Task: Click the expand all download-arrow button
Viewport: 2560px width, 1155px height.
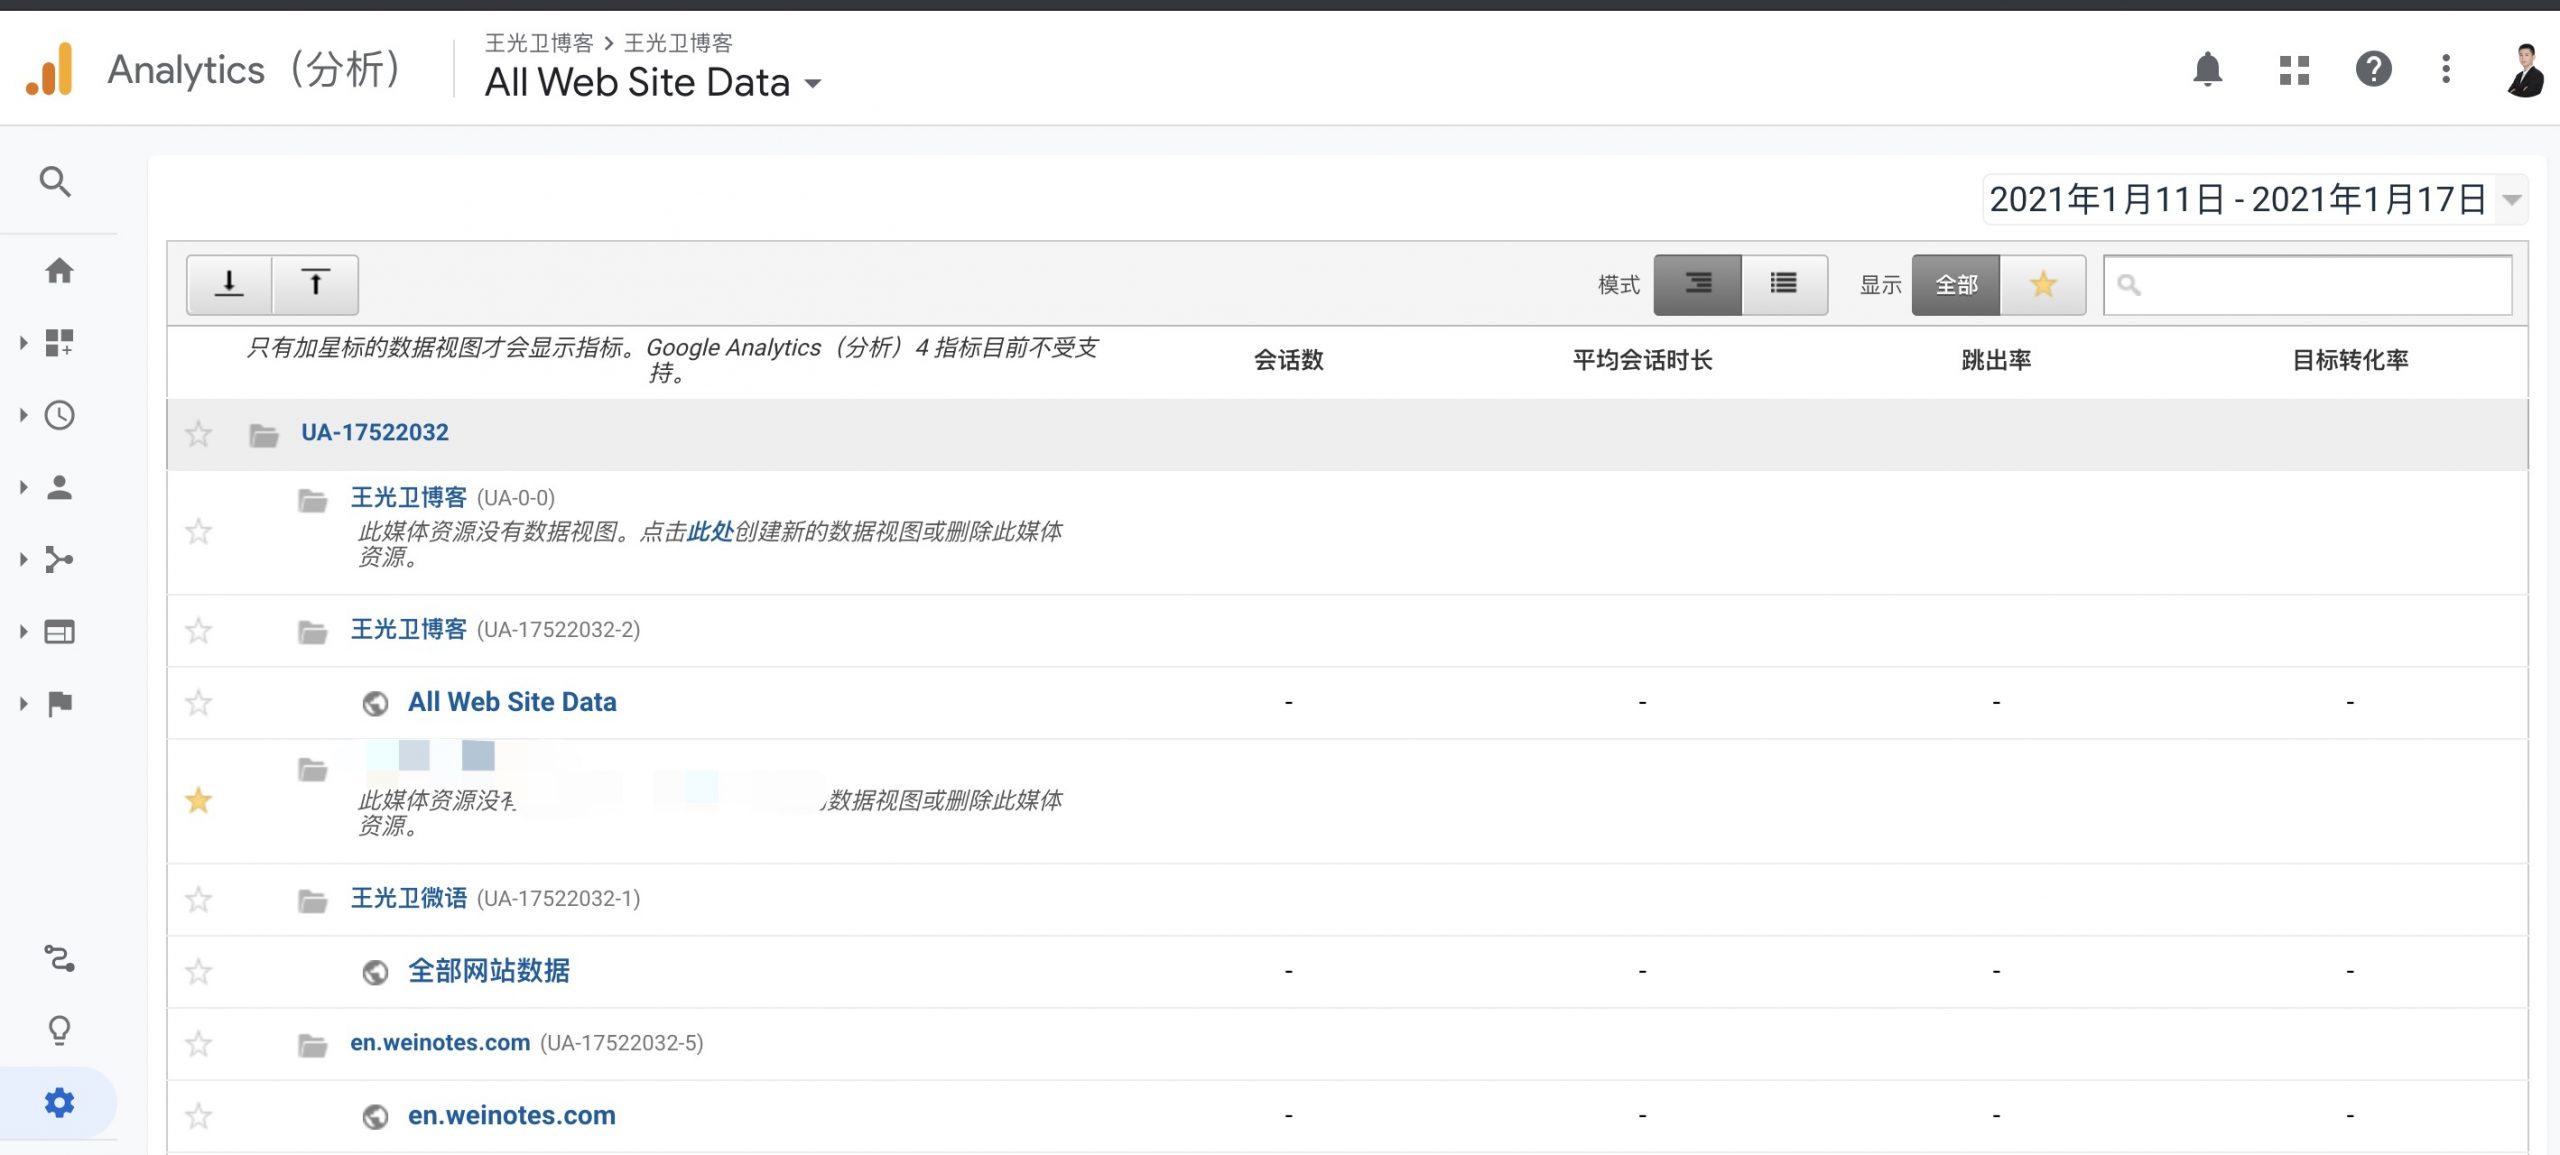Action: [229, 284]
